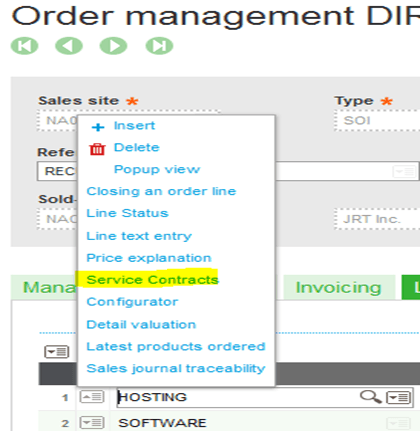Click the blue plus Insert icon
The height and width of the screenshot is (431, 420).
point(98,127)
